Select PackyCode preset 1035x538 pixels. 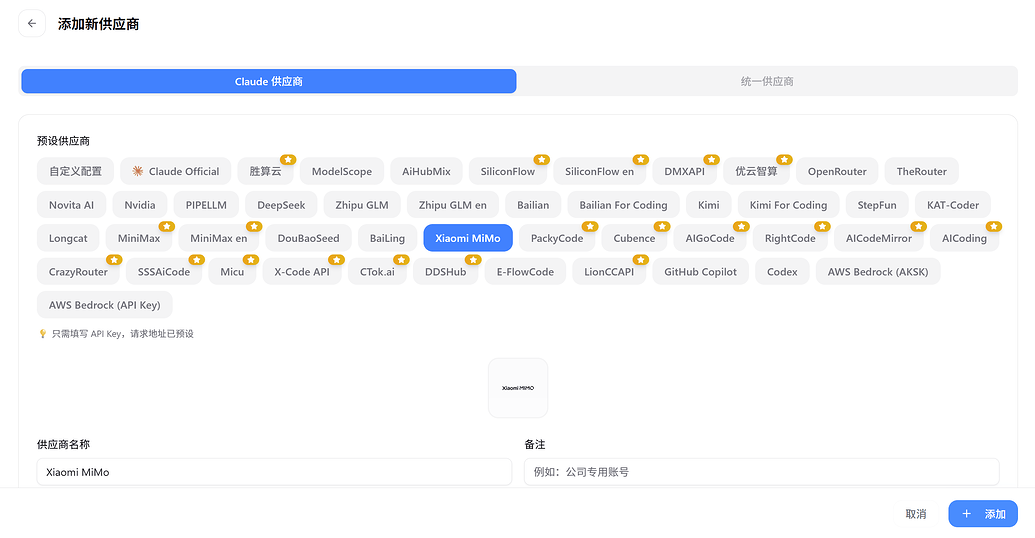(x=557, y=238)
